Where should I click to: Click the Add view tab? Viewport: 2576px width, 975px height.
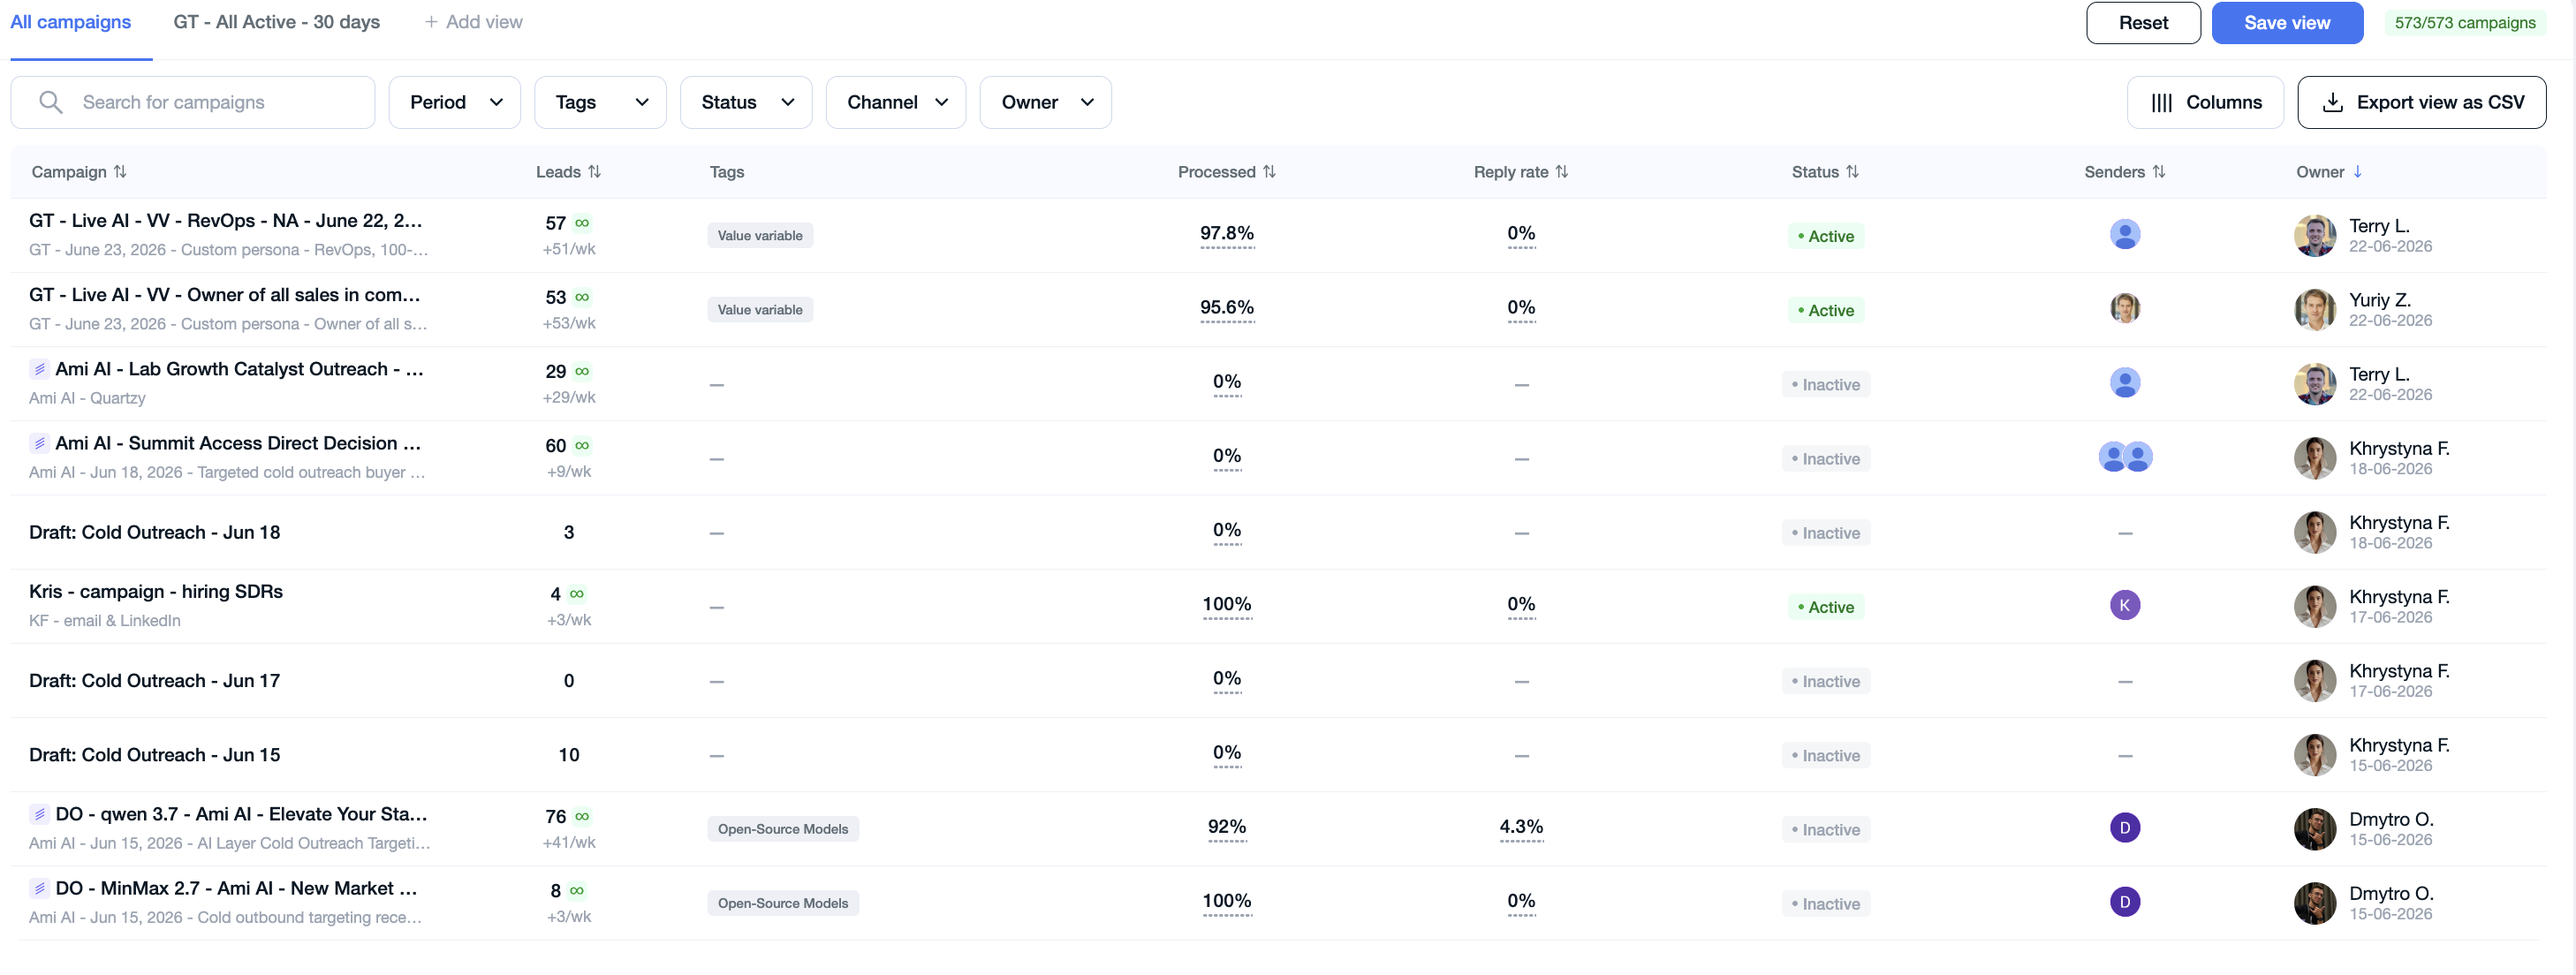tap(473, 22)
